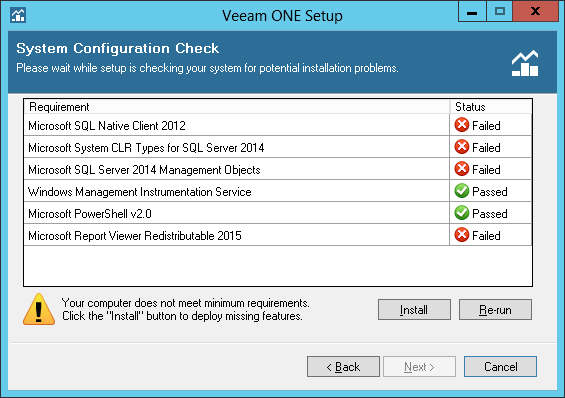The width and height of the screenshot is (565, 398).
Task: Minimize the Veeam ONE Setup window
Action: click(472, 12)
